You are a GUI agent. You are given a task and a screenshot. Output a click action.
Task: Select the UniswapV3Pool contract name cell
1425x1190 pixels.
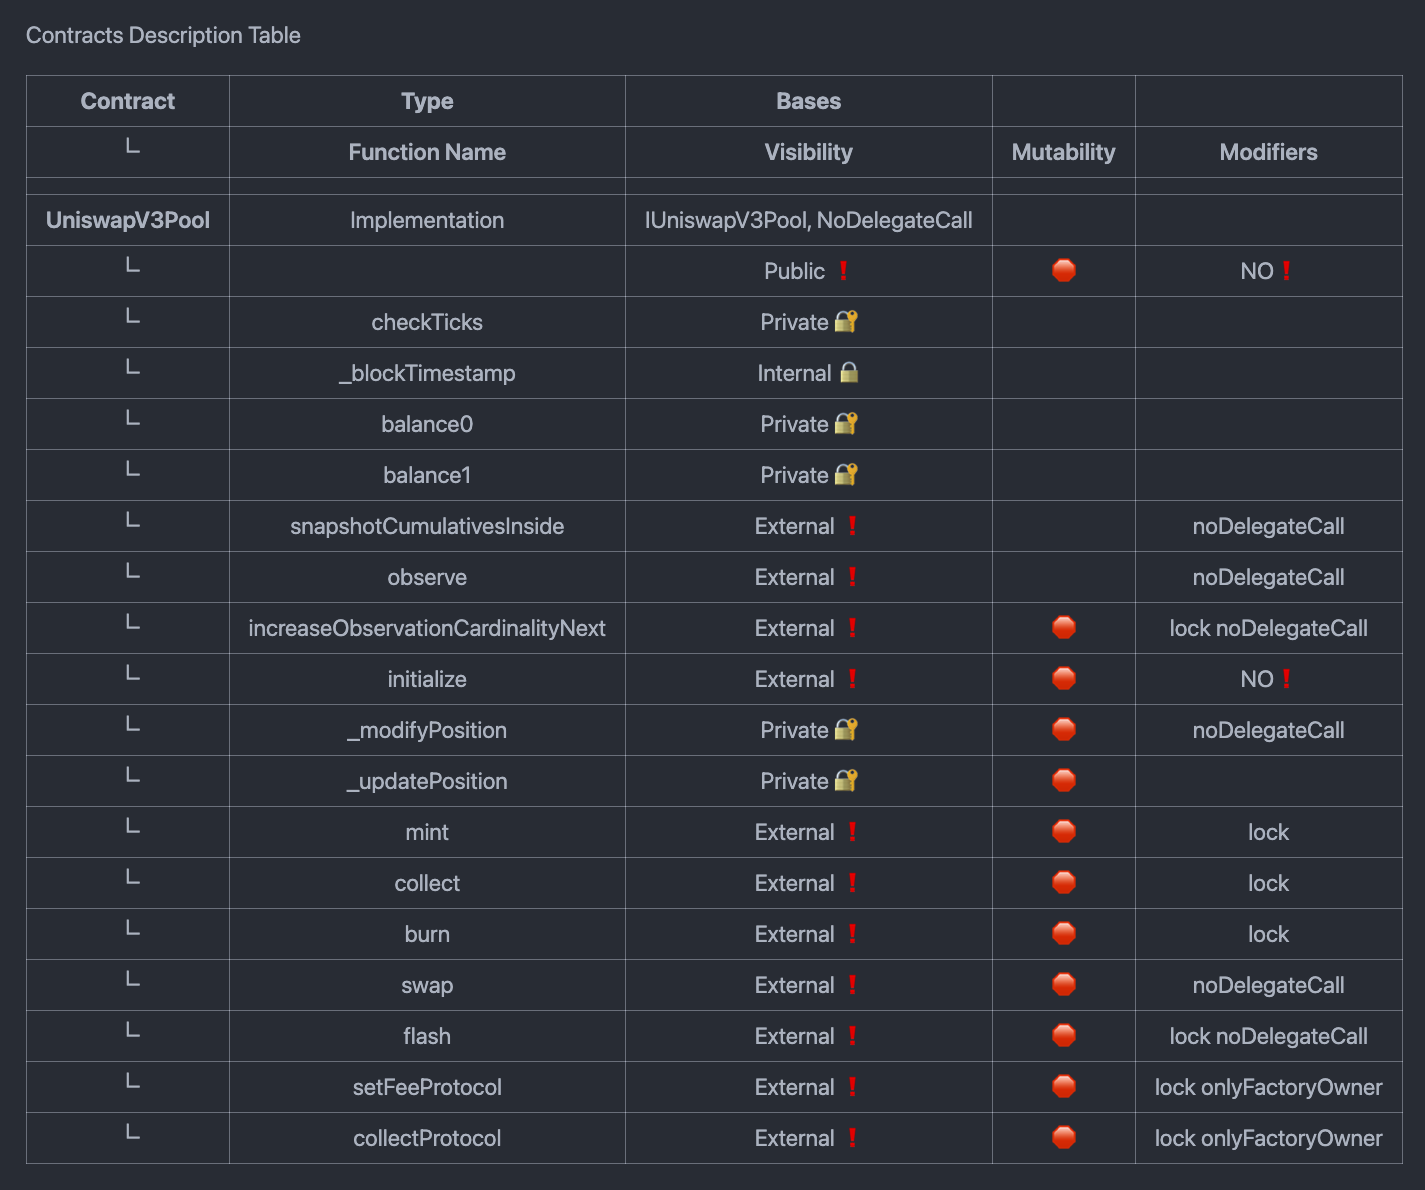pos(128,220)
